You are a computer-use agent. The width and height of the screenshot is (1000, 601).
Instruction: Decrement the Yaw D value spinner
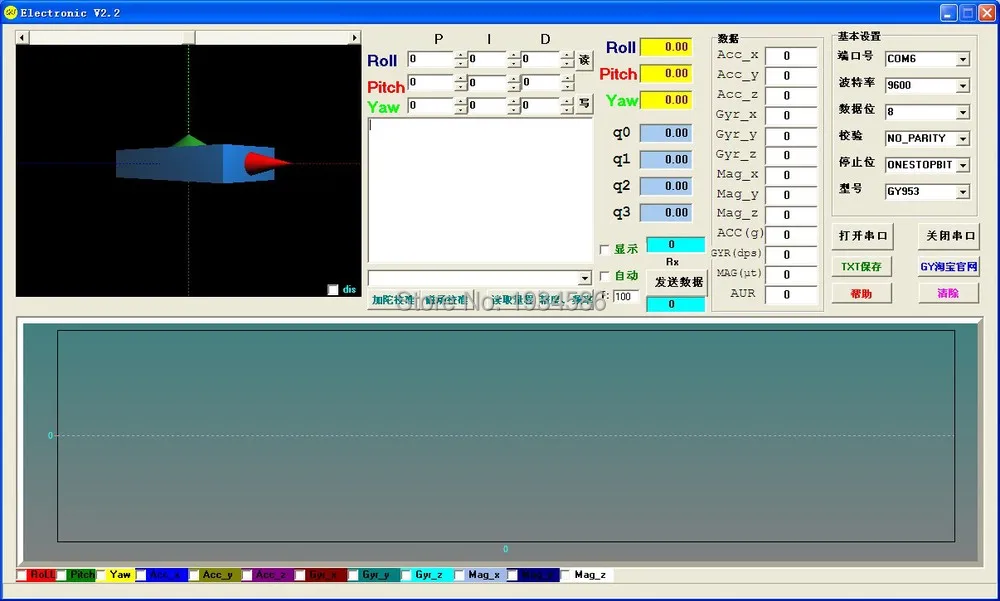(x=567, y=110)
